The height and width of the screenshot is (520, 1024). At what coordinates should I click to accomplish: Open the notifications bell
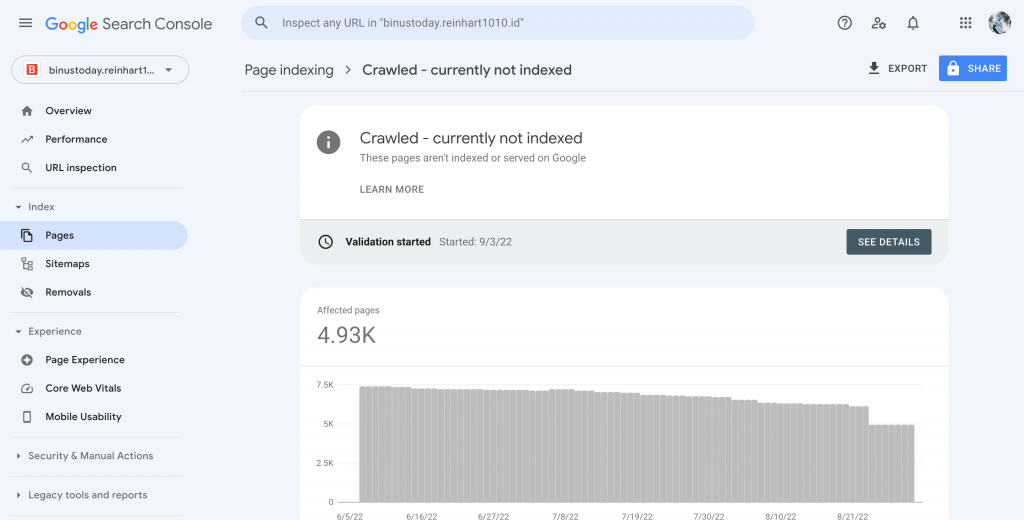[912, 23]
